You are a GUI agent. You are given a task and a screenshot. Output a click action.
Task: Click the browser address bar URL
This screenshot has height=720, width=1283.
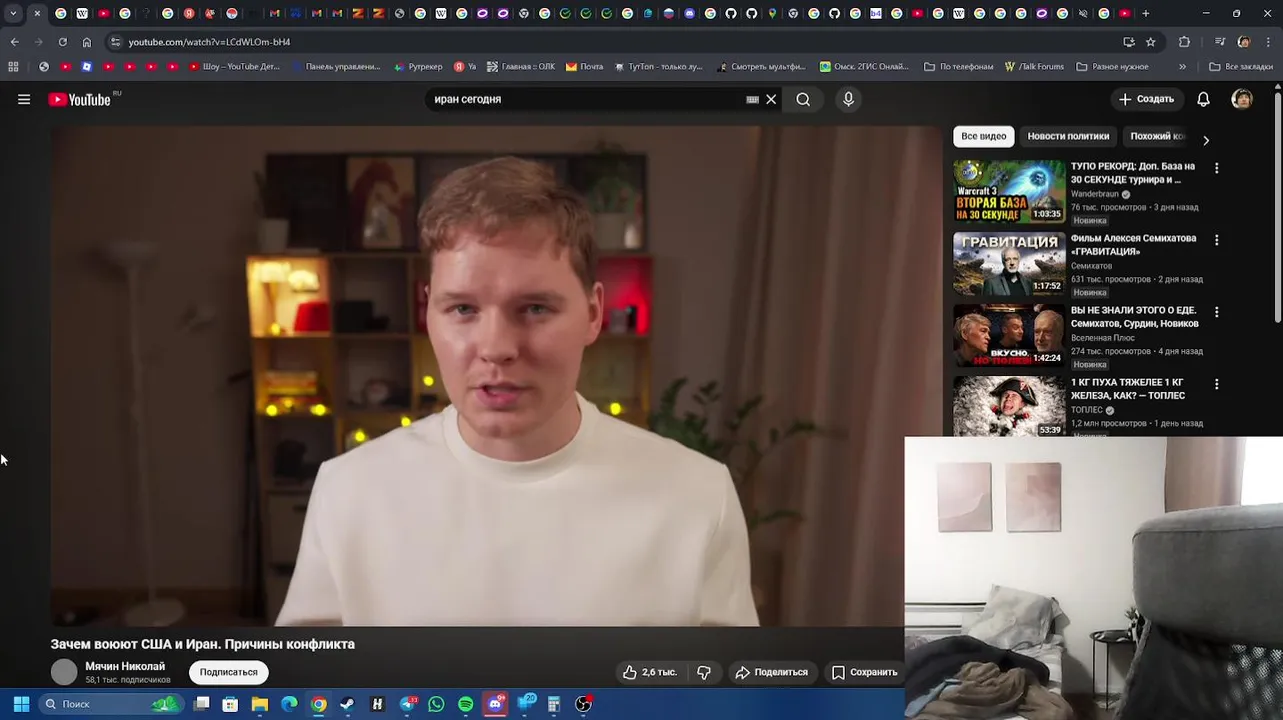pyautogui.click(x=209, y=42)
